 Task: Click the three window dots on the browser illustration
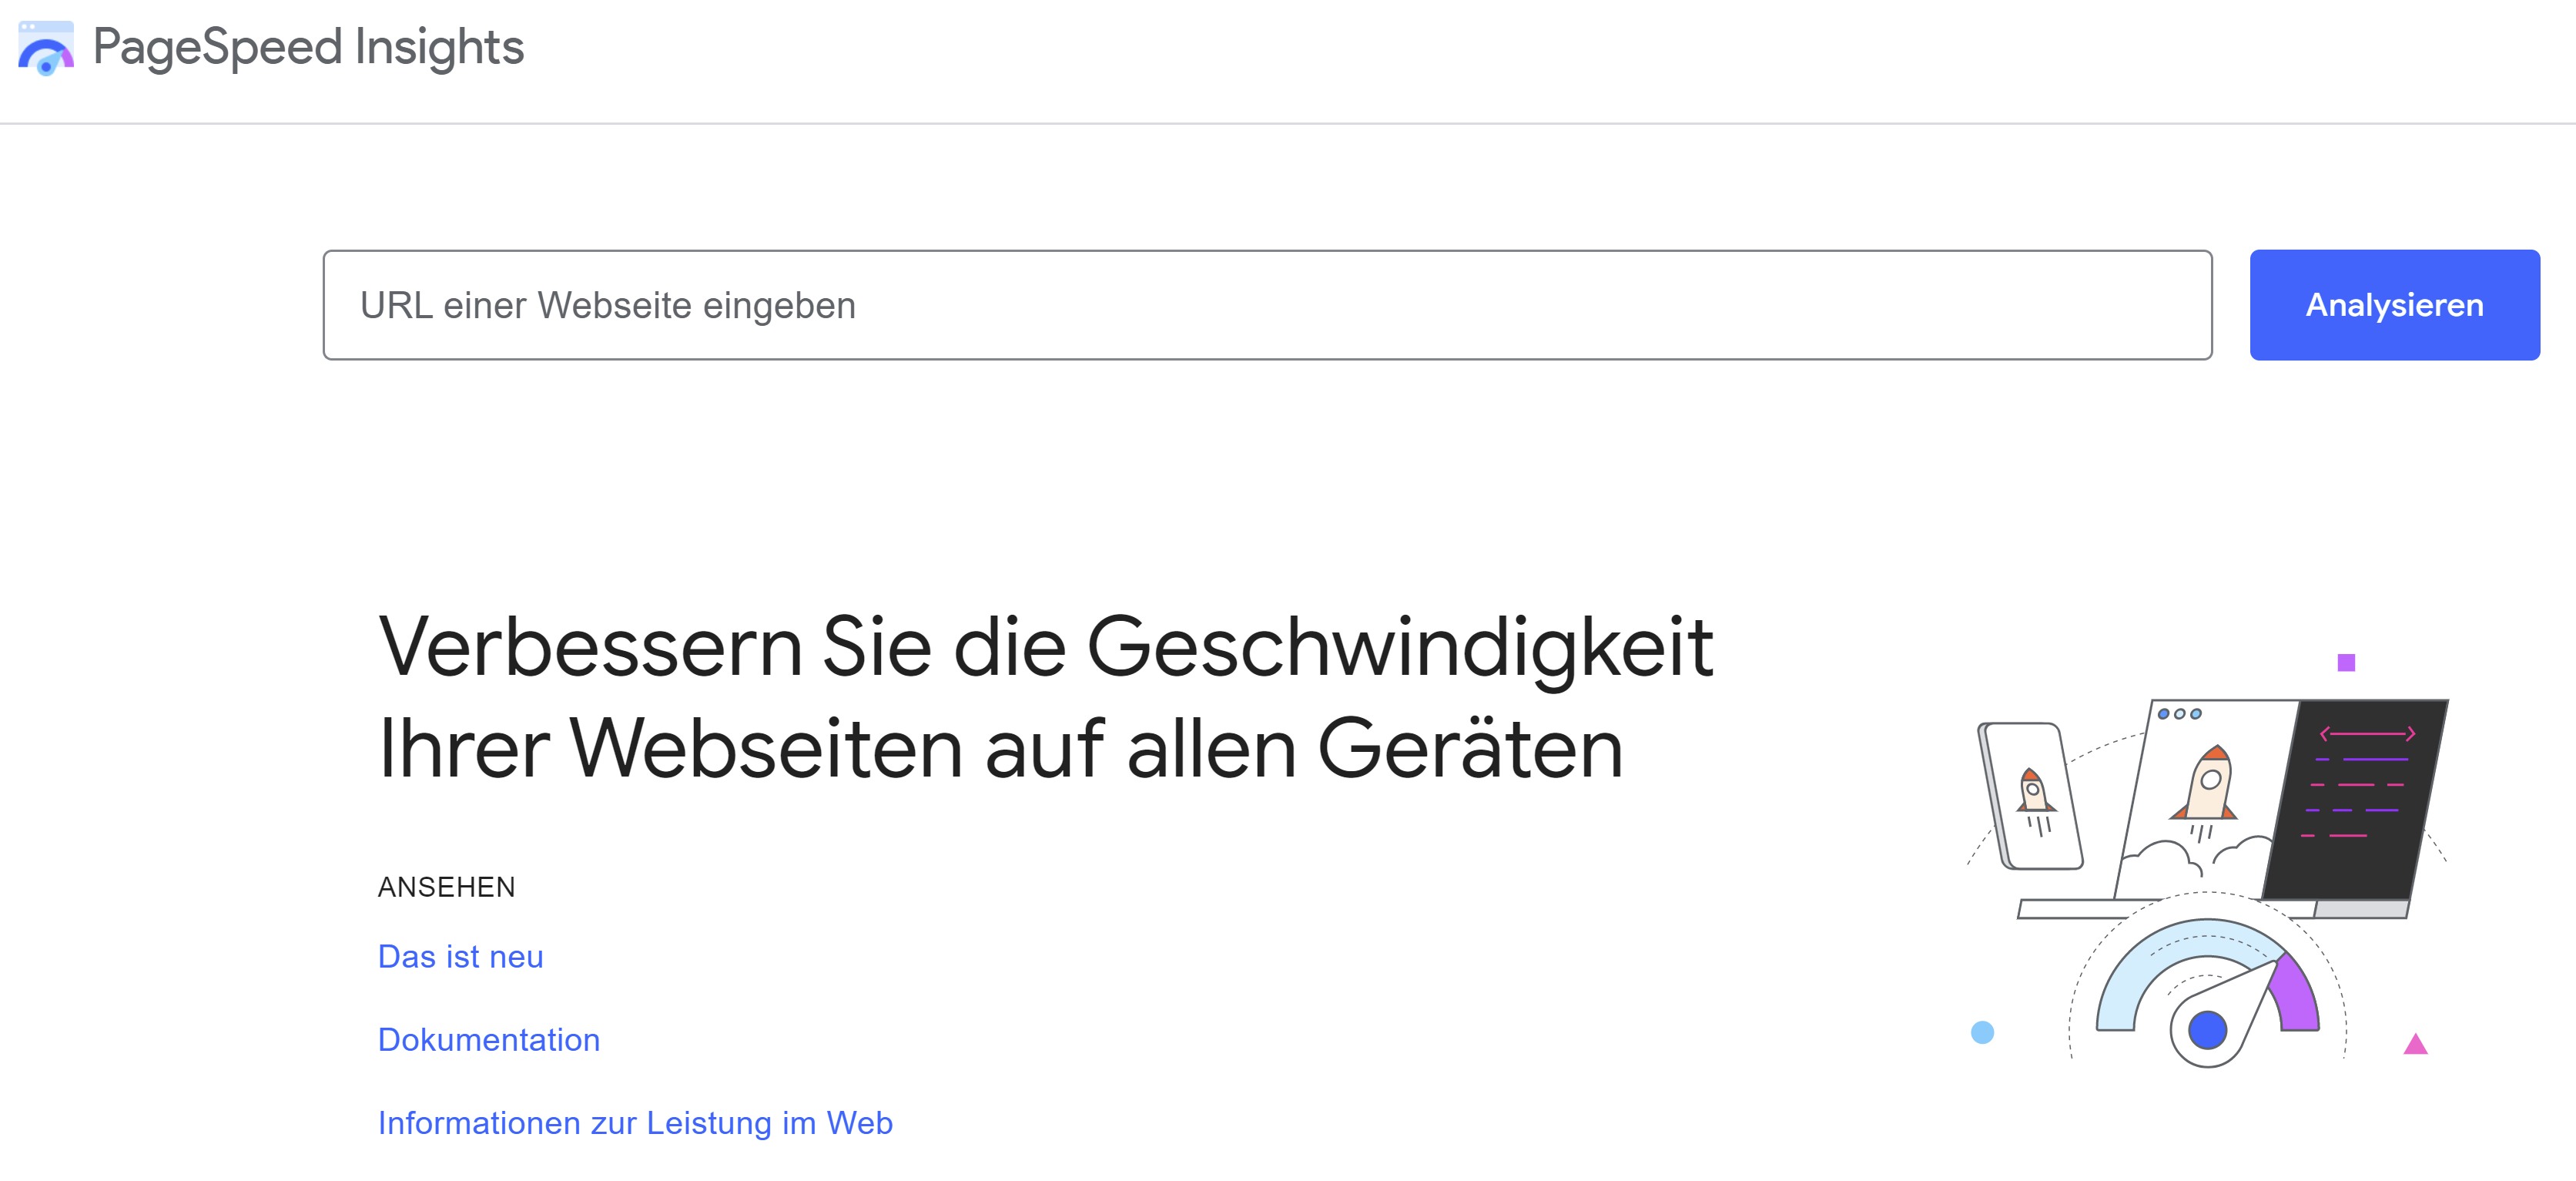click(x=2179, y=714)
